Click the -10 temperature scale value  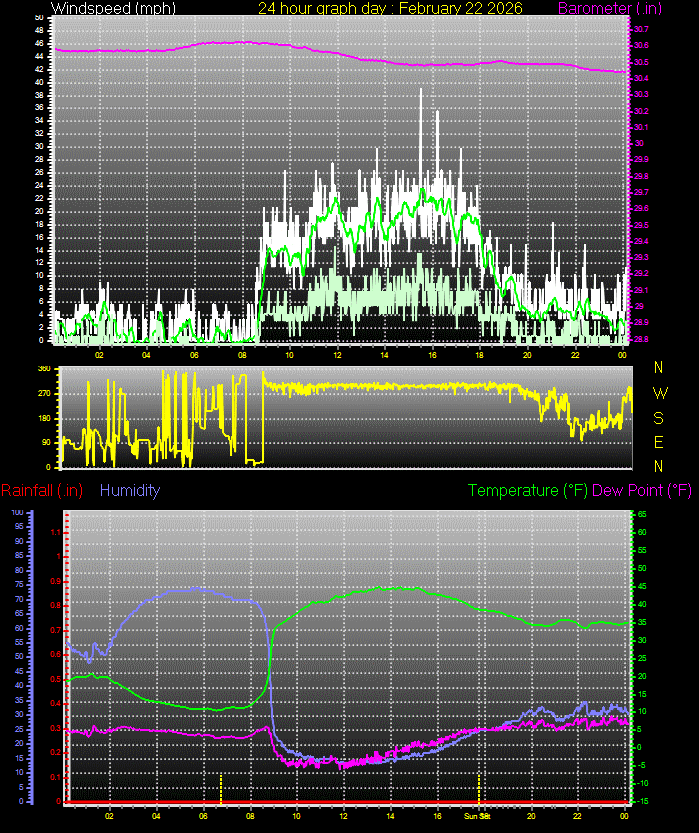click(x=642, y=783)
